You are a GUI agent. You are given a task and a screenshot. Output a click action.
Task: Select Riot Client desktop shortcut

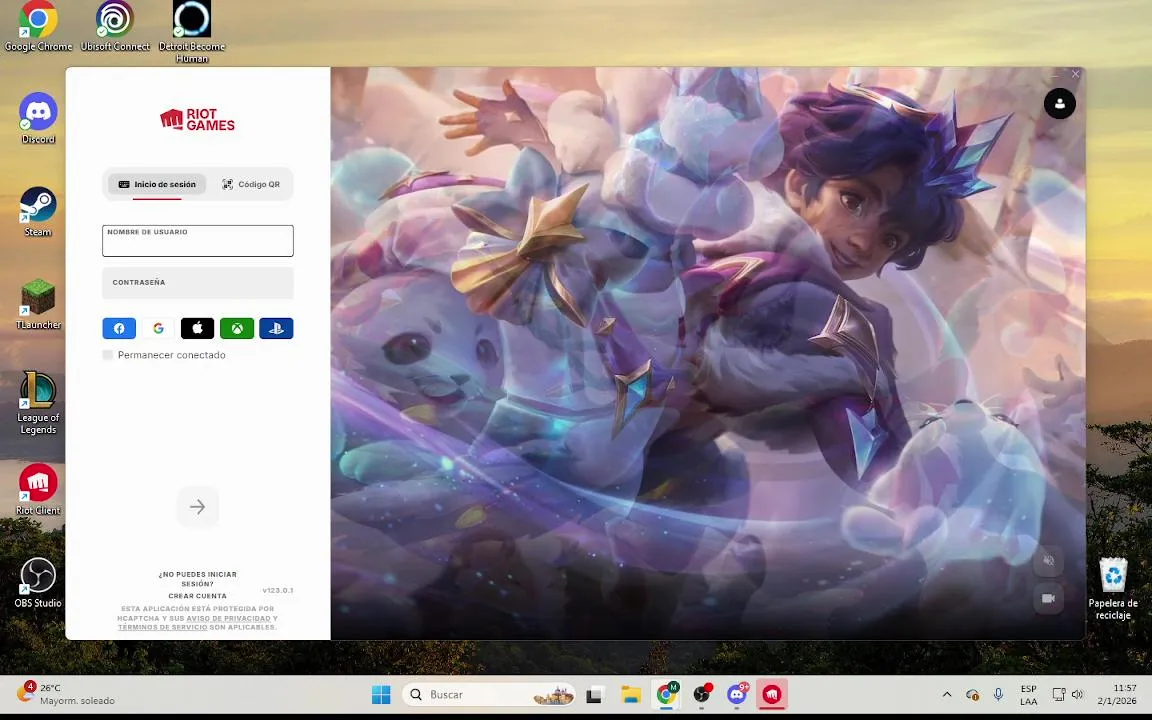coord(38,489)
